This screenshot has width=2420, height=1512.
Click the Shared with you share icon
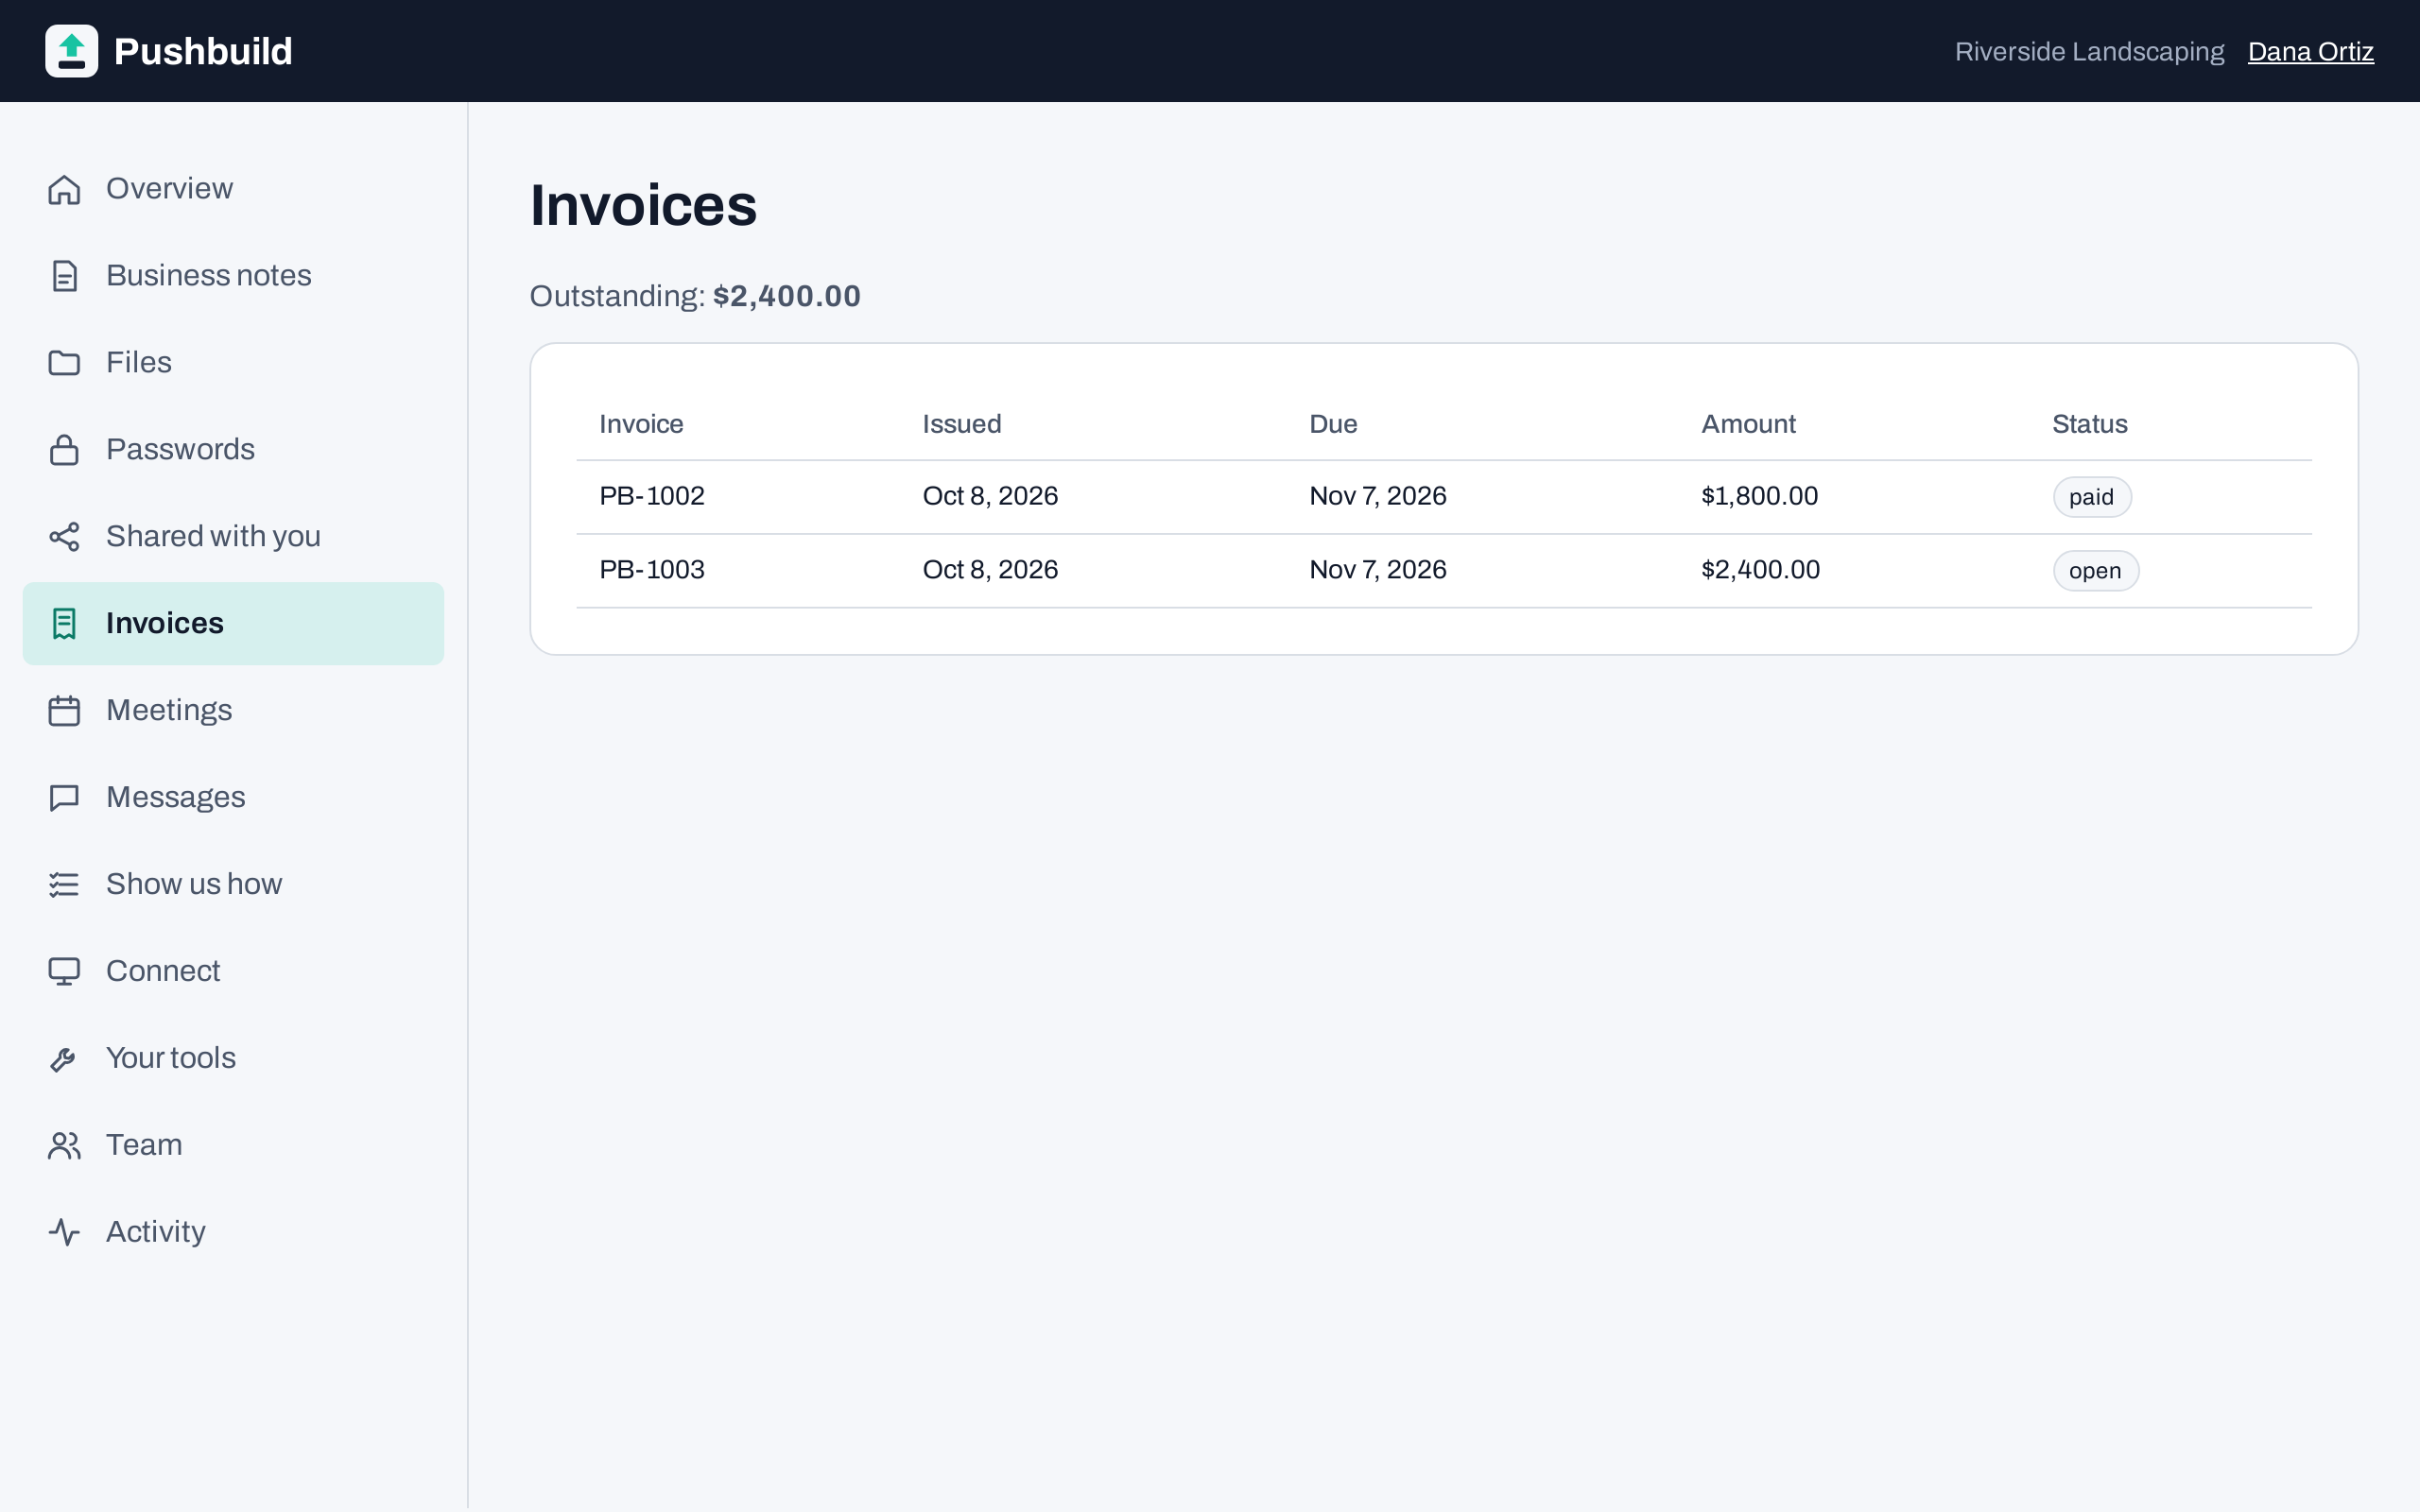[x=64, y=537]
